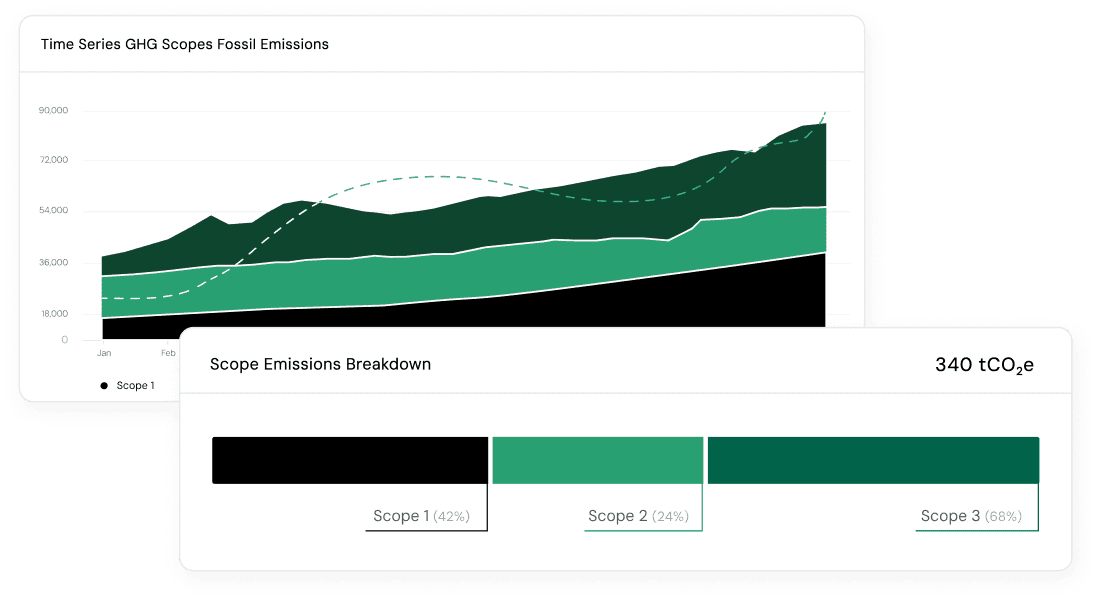The height and width of the screenshot is (602, 1099).
Task: Click the 'Scope Emissions Breakdown' heading
Action: 320,364
